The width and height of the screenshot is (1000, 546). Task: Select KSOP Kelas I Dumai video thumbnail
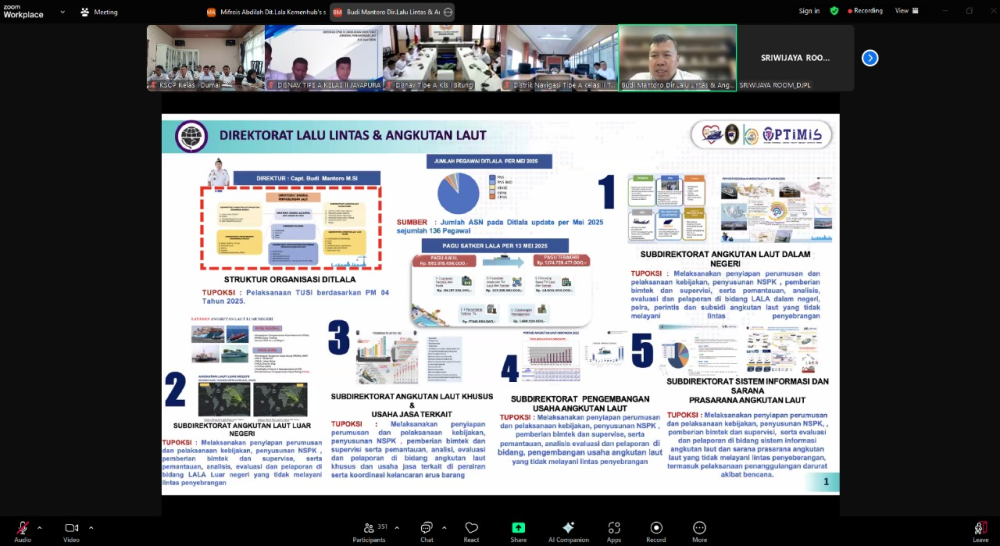(205, 58)
